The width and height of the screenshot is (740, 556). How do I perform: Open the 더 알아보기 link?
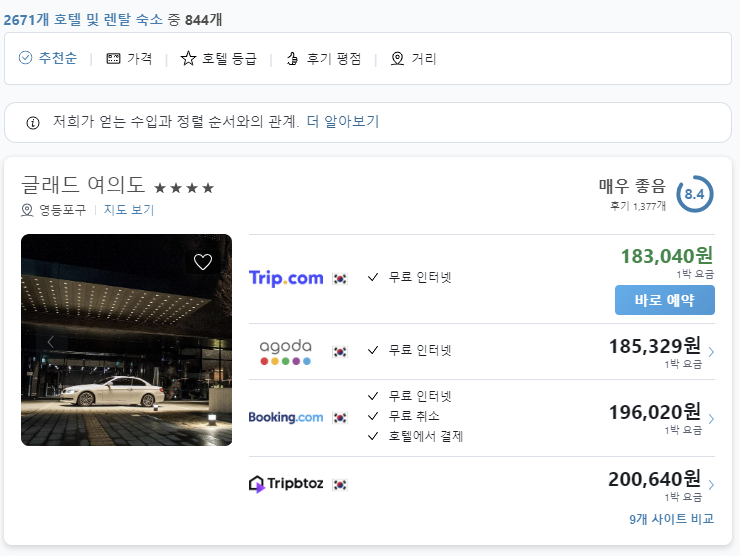[343, 122]
